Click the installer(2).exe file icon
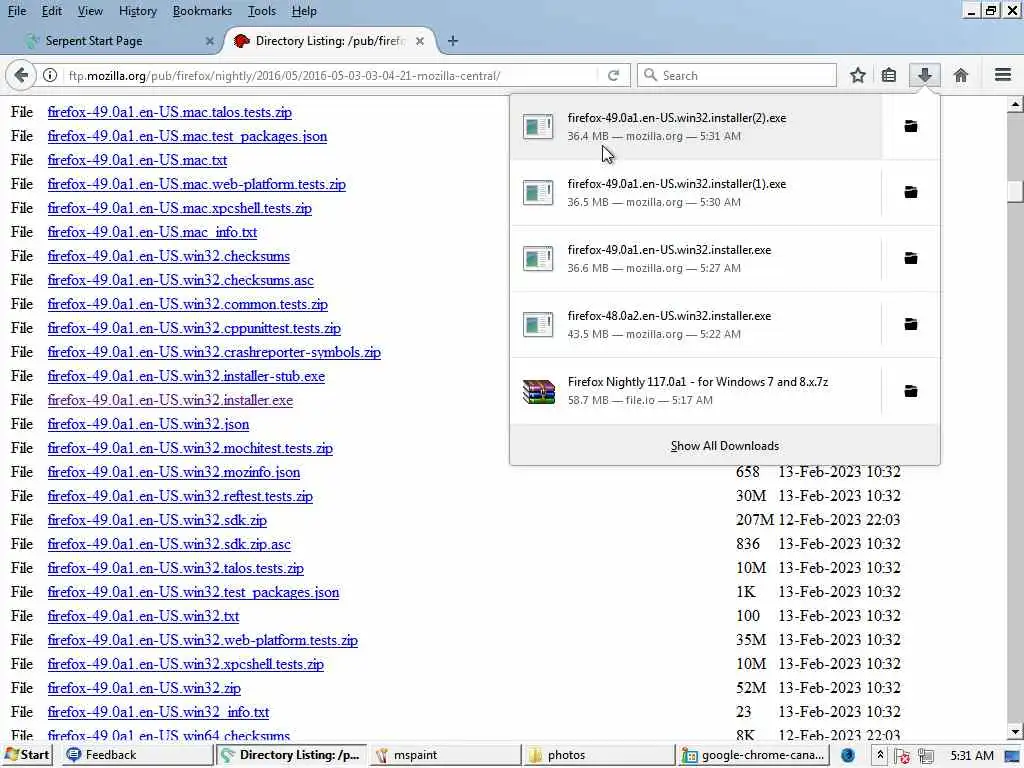Image resolution: width=1024 pixels, height=768 pixels. (538, 127)
